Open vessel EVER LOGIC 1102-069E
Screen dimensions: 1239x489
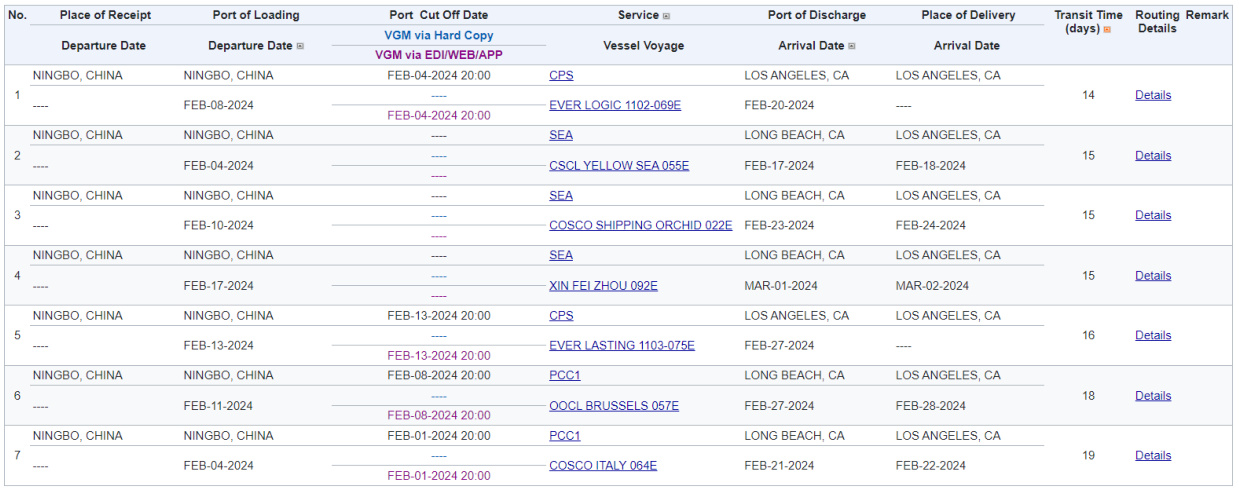(x=615, y=105)
